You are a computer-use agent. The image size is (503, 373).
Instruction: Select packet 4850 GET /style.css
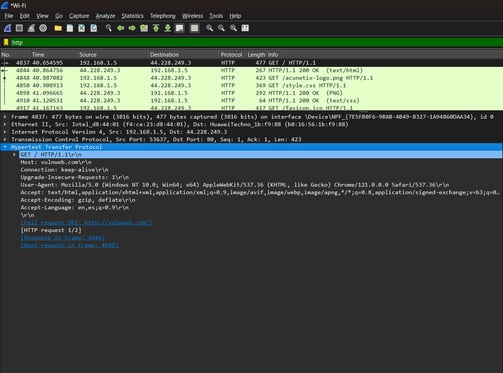[x=251, y=85]
